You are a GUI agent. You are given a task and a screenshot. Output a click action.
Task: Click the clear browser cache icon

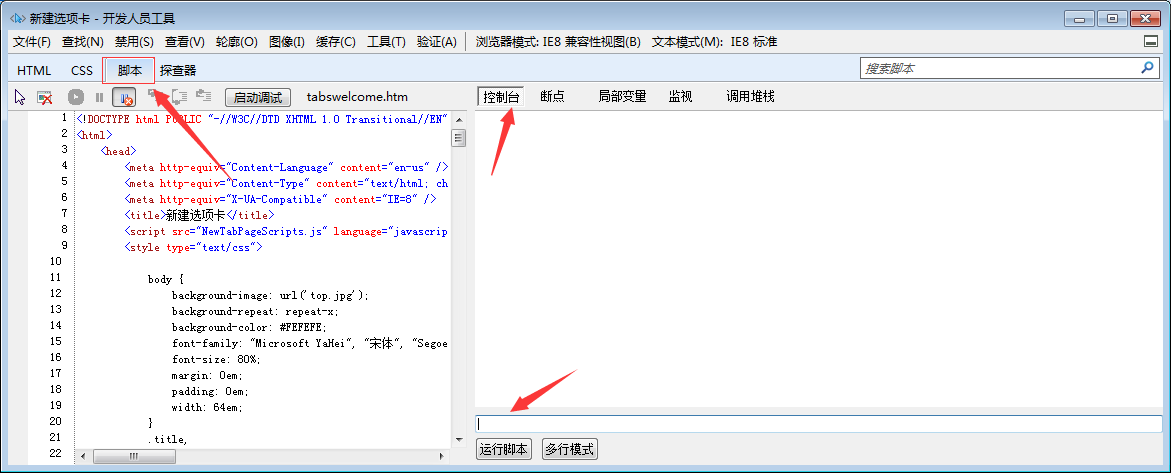tap(45, 97)
